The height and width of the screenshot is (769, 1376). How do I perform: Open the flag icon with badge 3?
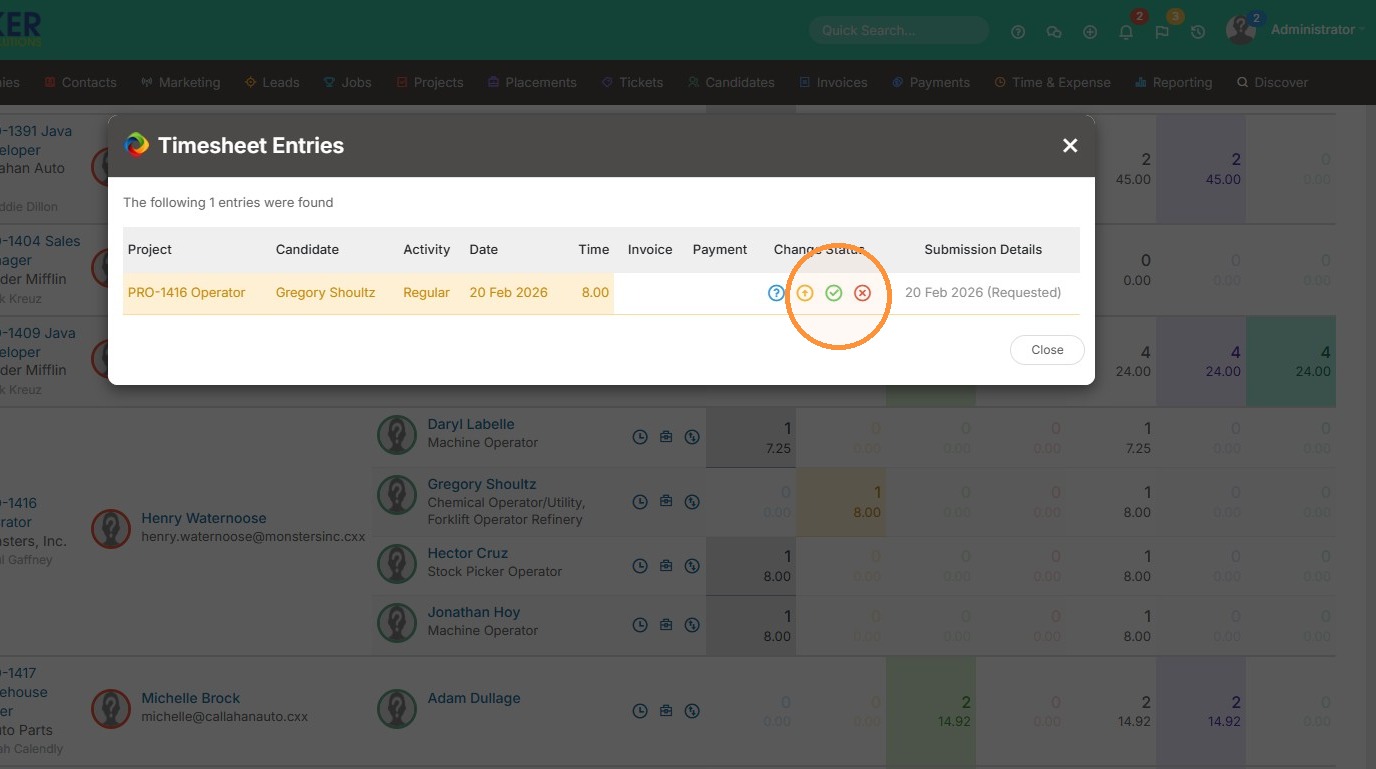1162,32
